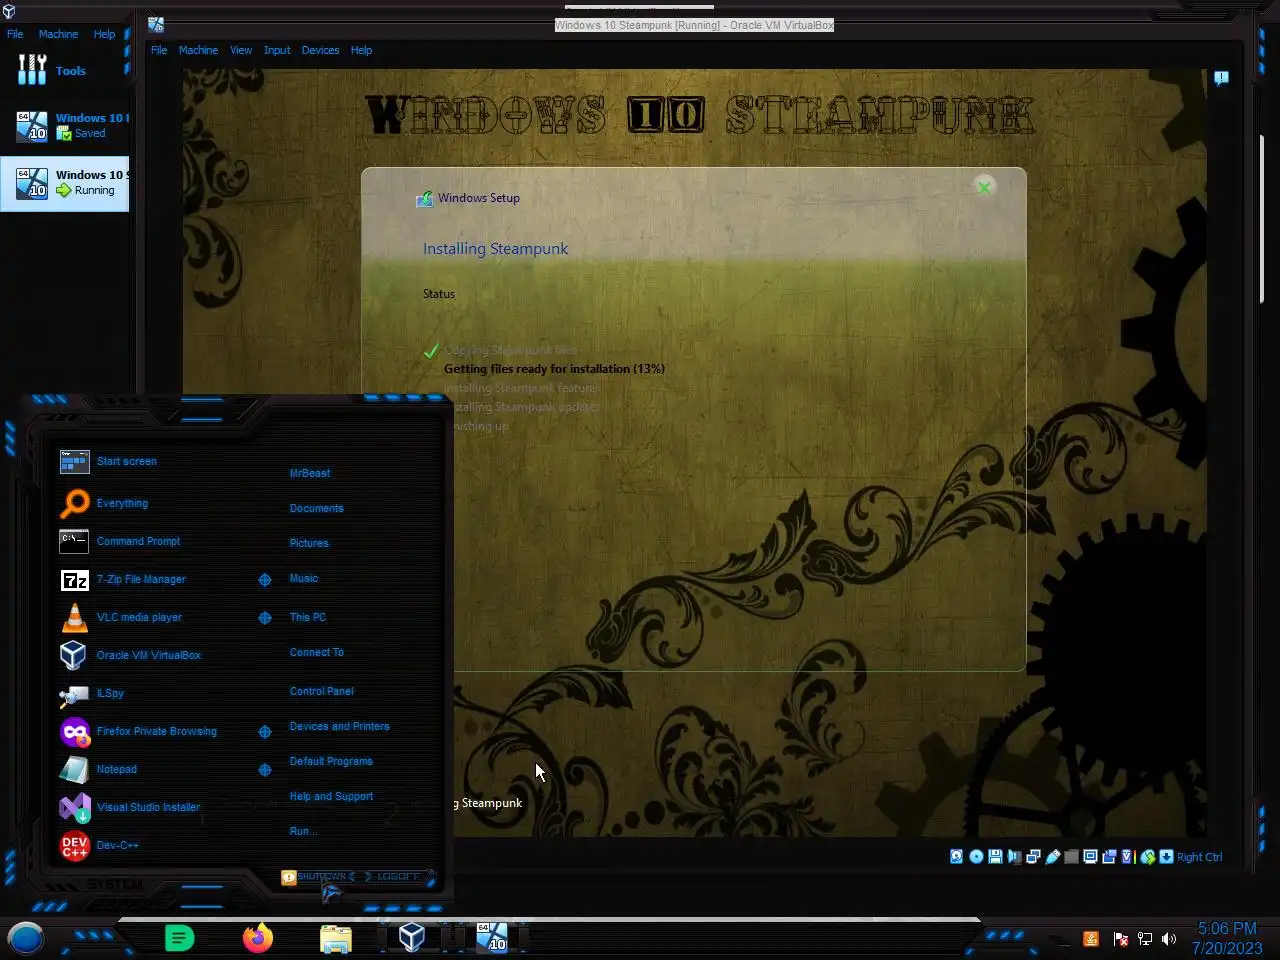Viewport: 1280px width, 960px height.
Task: Expand jump list for 7-Zip File Manager
Action: click(x=265, y=579)
